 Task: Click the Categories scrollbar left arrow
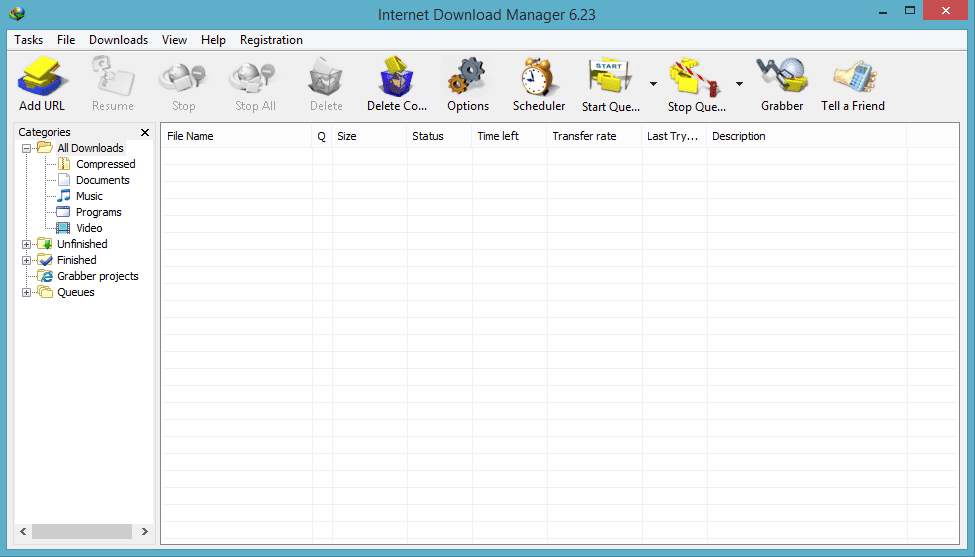pyautogui.click(x=23, y=532)
